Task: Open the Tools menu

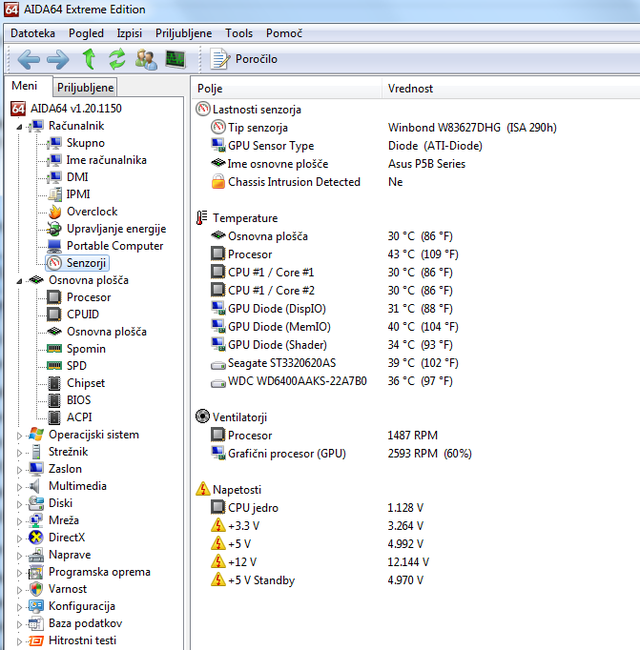Action: pyautogui.click(x=239, y=33)
